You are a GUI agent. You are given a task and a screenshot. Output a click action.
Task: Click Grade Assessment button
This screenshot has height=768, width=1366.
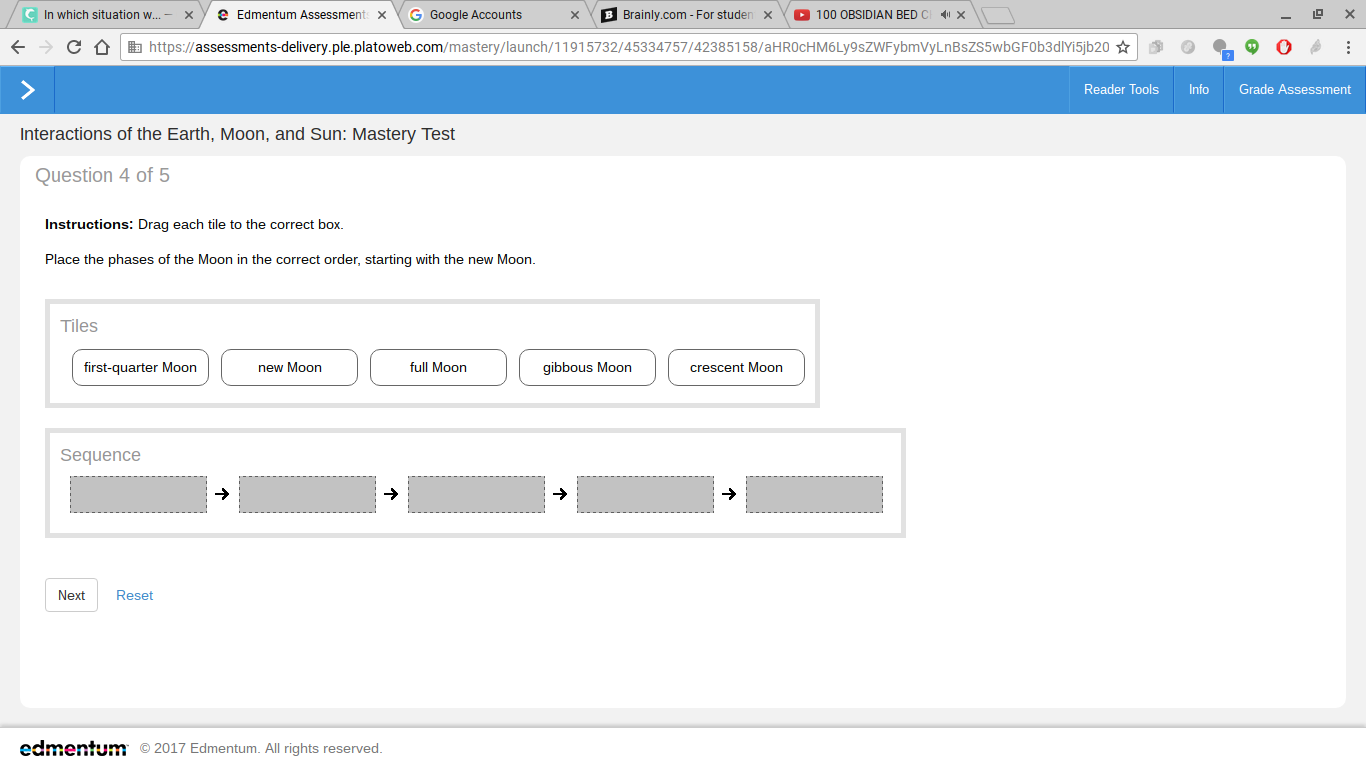[1295, 90]
